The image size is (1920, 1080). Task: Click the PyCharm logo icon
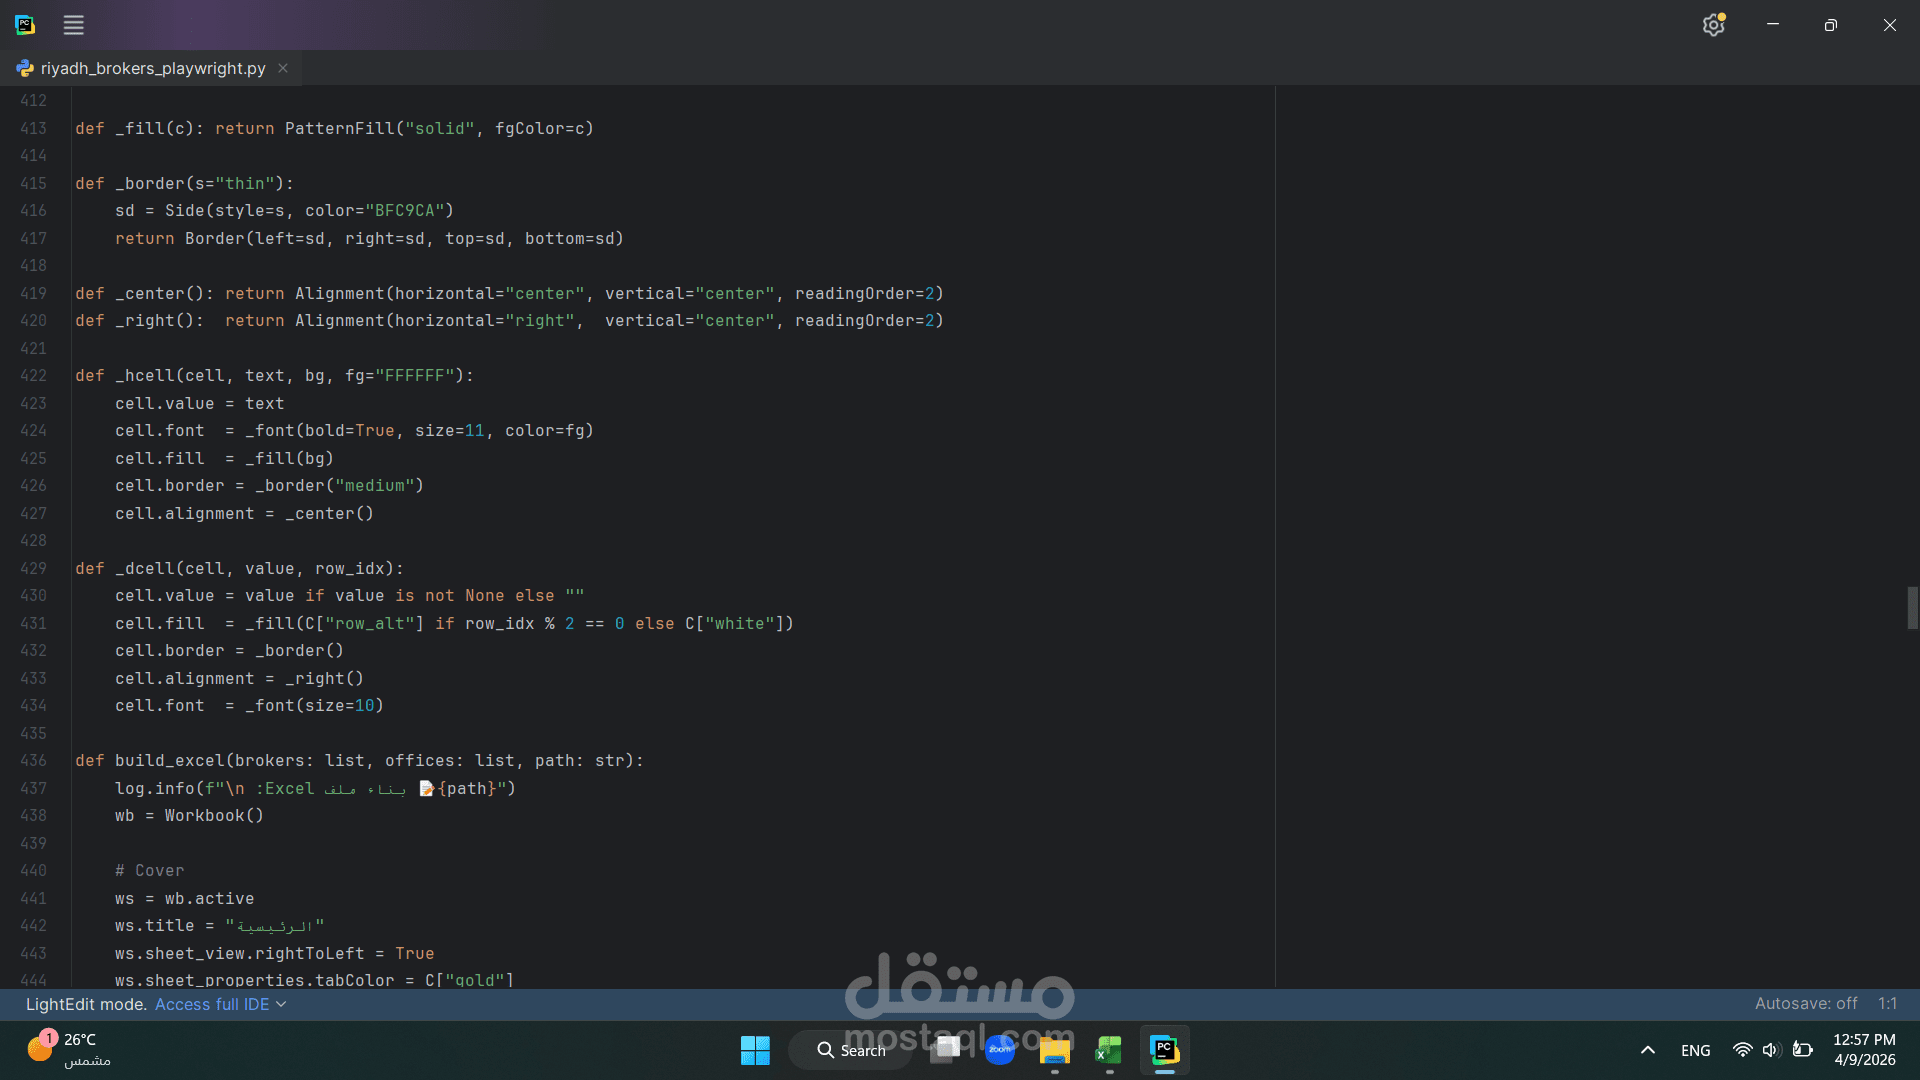click(x=25, y=25)
